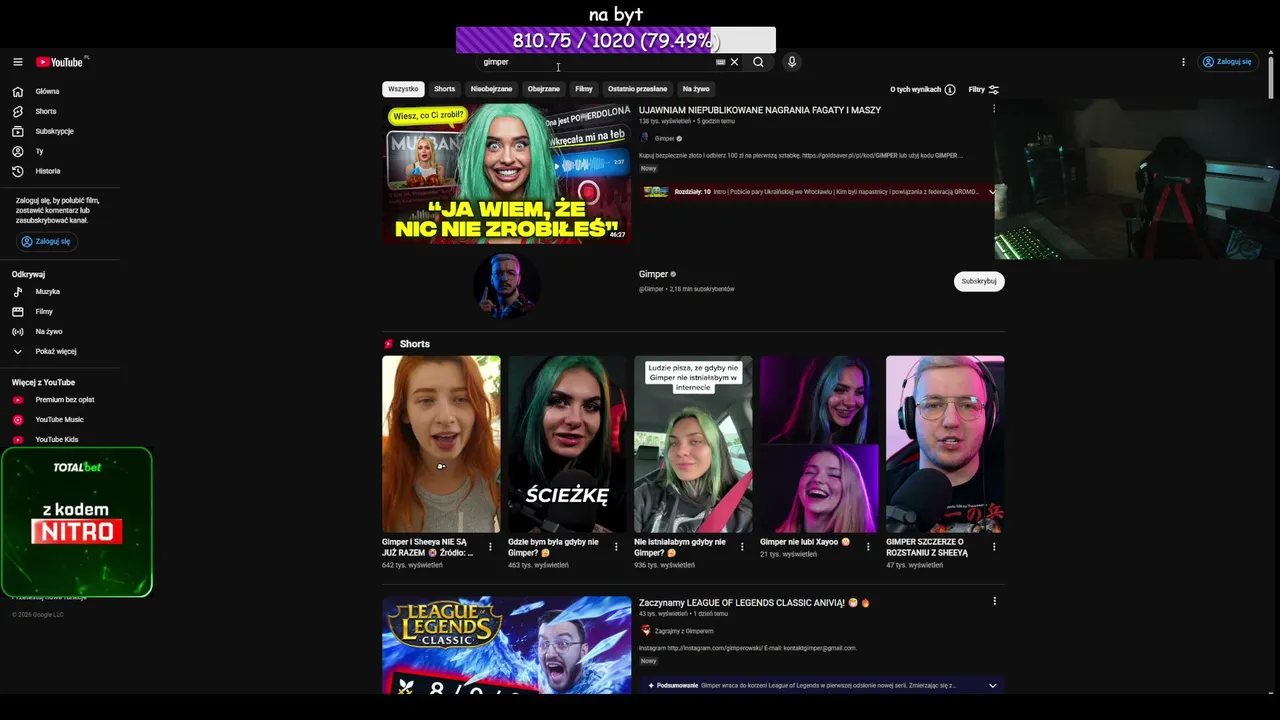
Task: Click the sidebar Zaloguj się button
Action: 46,241
